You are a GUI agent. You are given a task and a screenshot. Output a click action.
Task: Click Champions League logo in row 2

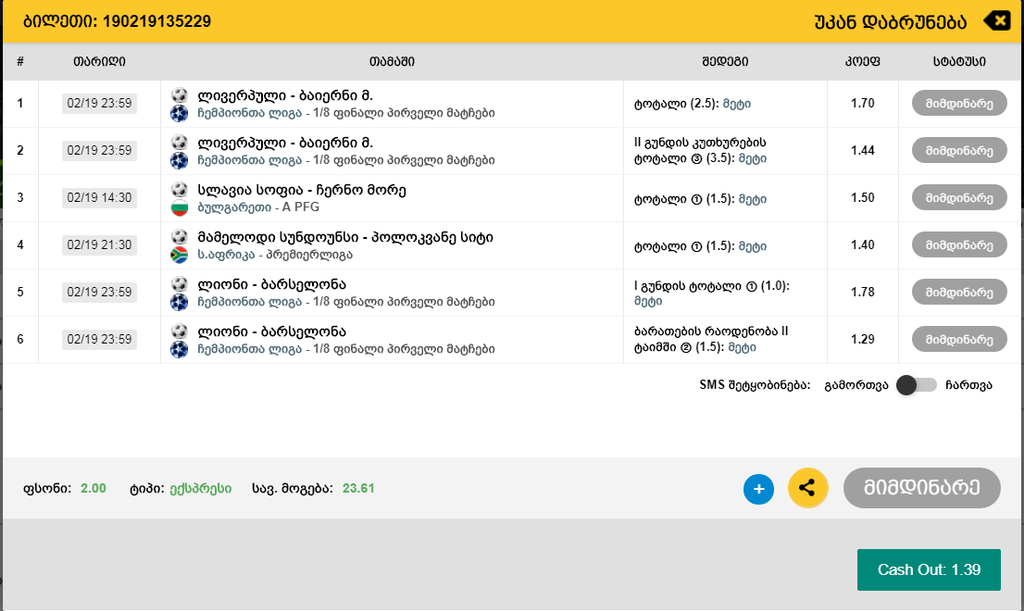click(179, 161)
